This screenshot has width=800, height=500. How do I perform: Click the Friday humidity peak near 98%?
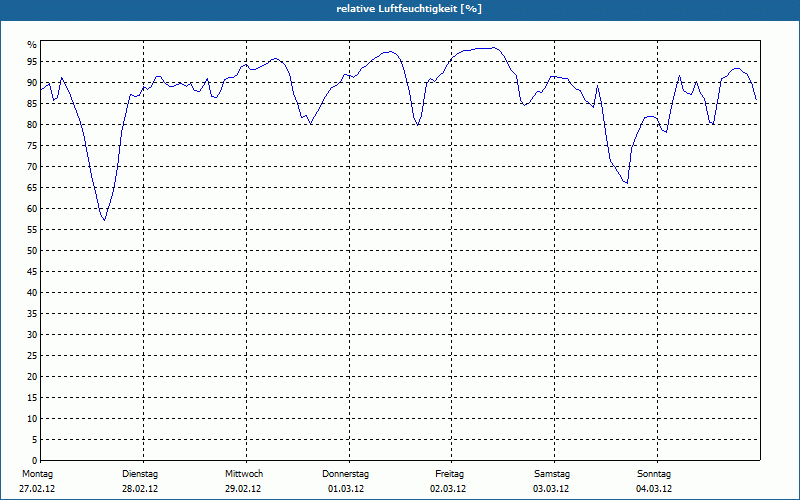(x=492, y=48)
